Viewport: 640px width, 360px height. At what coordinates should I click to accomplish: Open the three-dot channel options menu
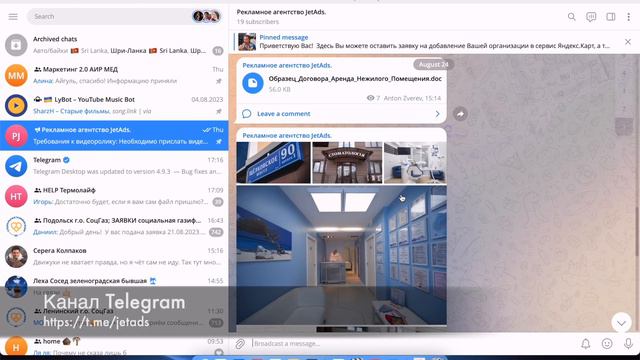[x=629, y=17]
